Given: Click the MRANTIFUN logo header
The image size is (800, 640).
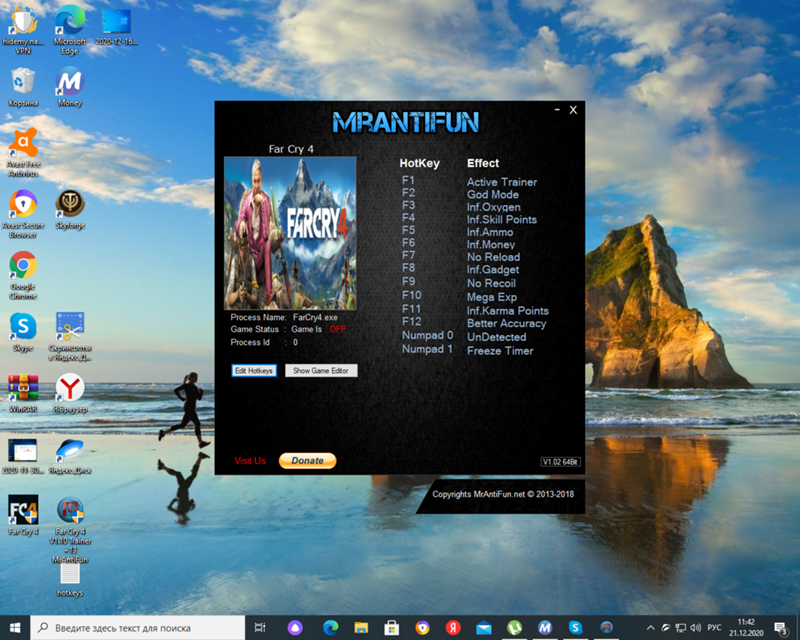Looking at the screenshot, I should [406, 122].
